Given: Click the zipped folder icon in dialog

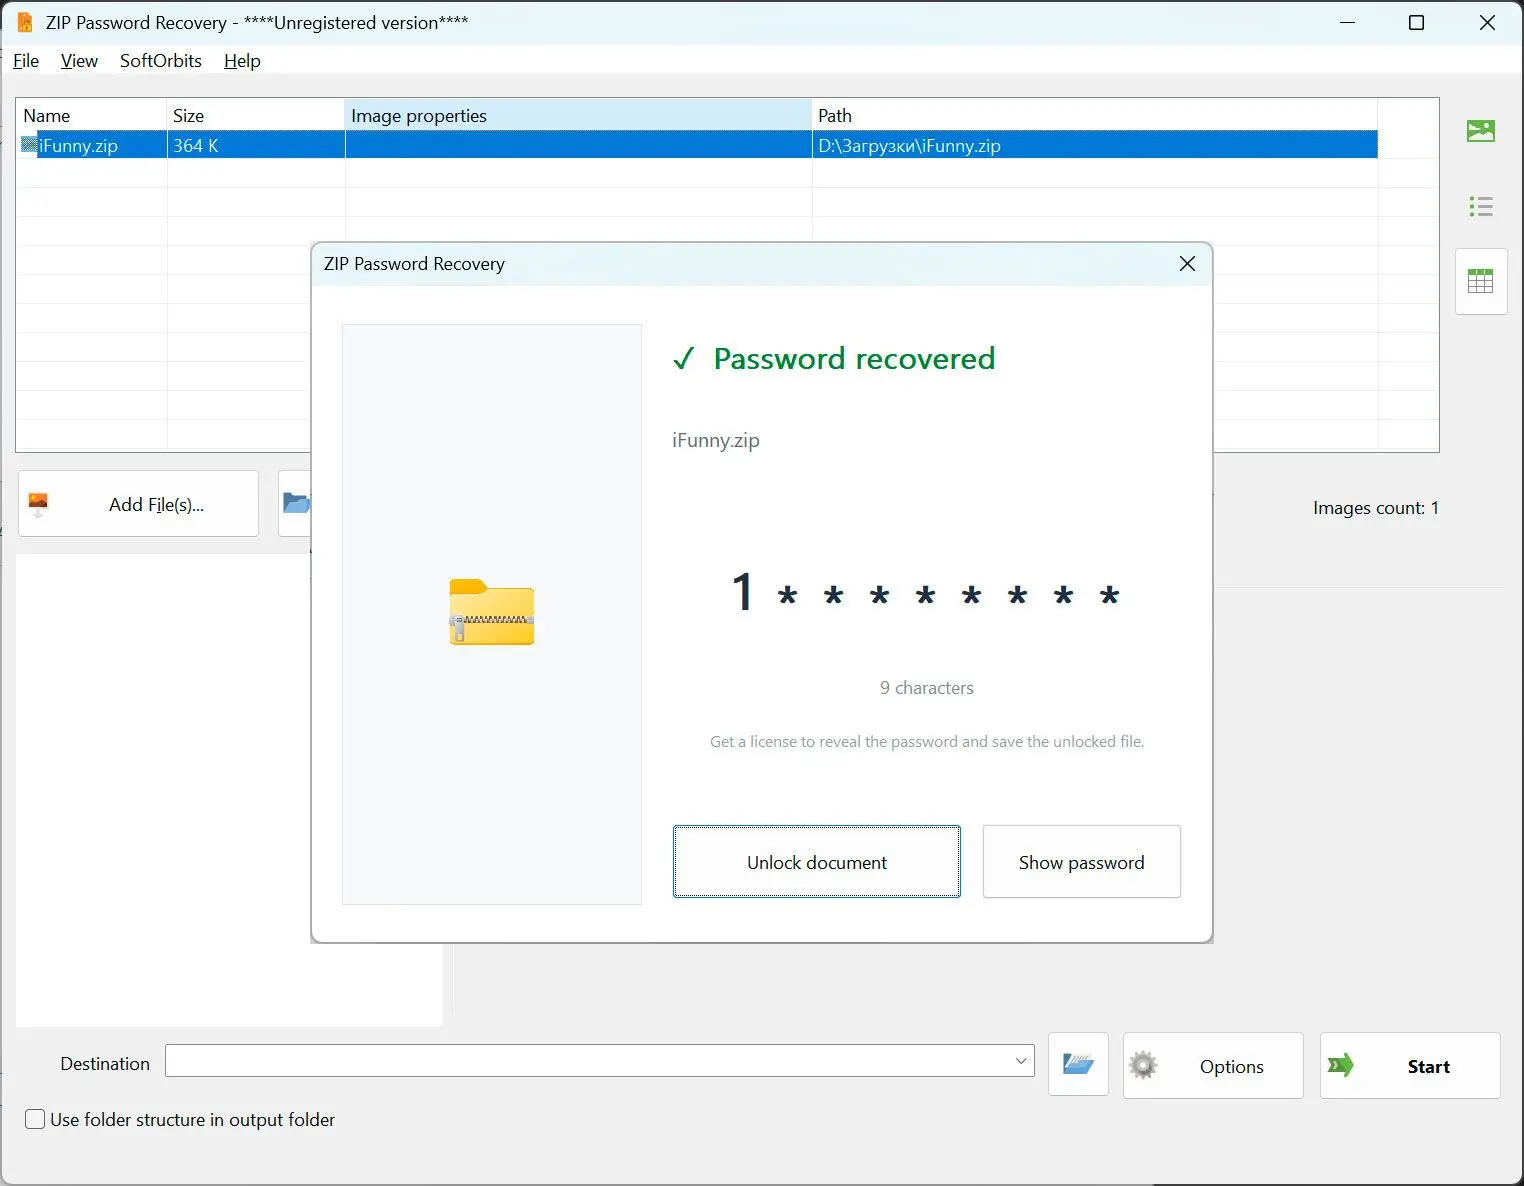Looking at the screenshot, I should tap(491, 612).
